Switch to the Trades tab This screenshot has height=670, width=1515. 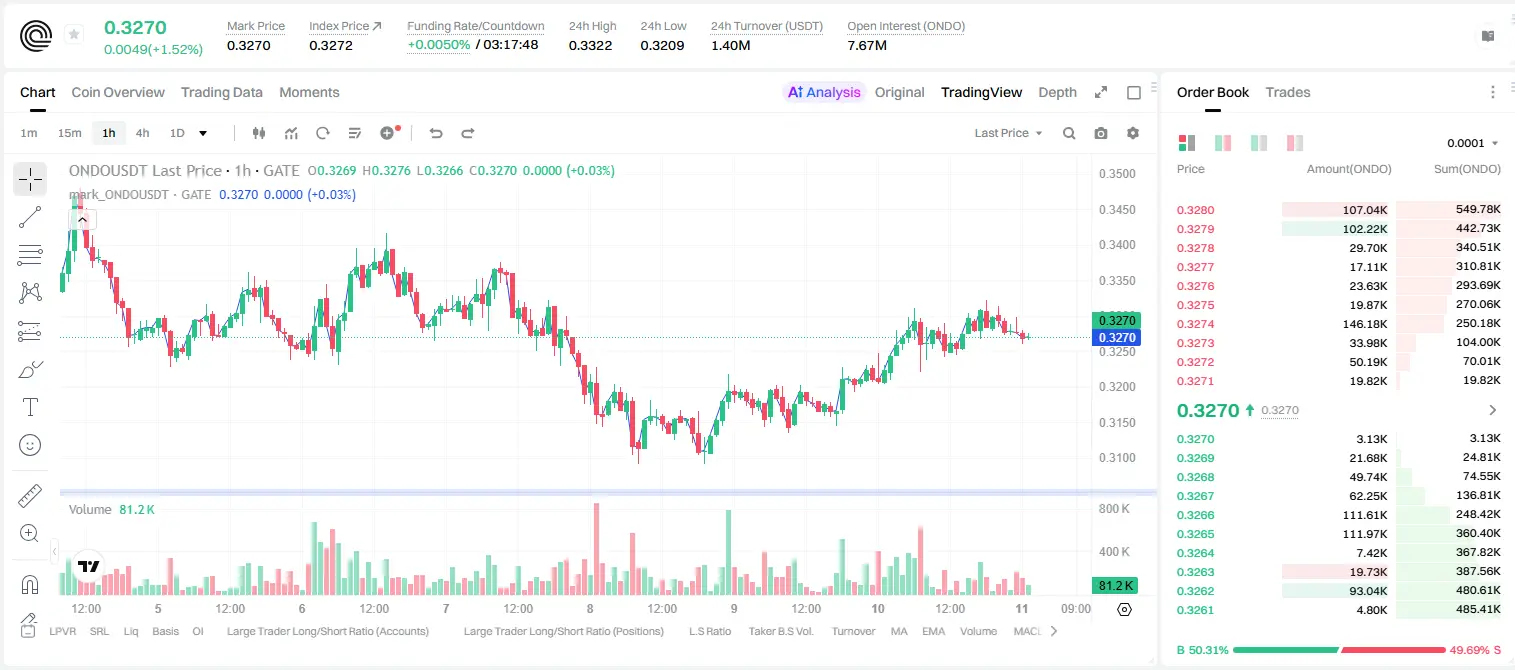[x=1288, y=92]
